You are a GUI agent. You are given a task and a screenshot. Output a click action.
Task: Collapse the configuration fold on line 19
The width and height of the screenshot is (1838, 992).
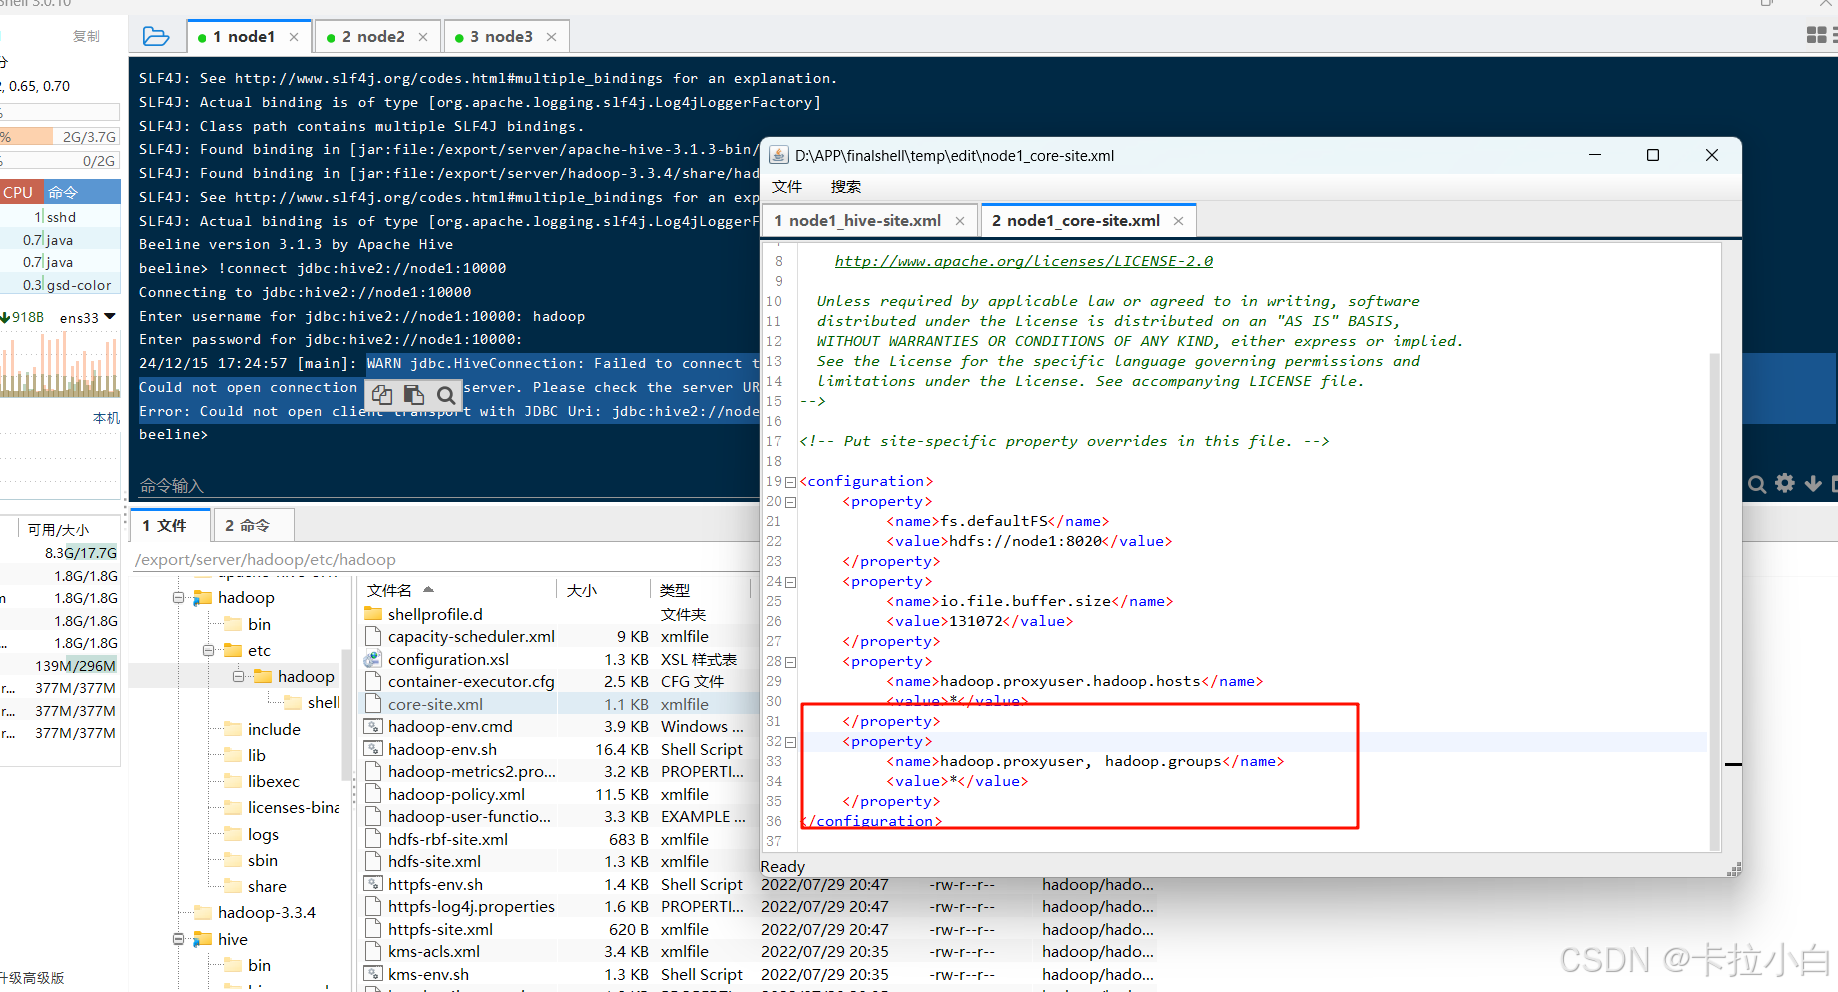point(790,482)
